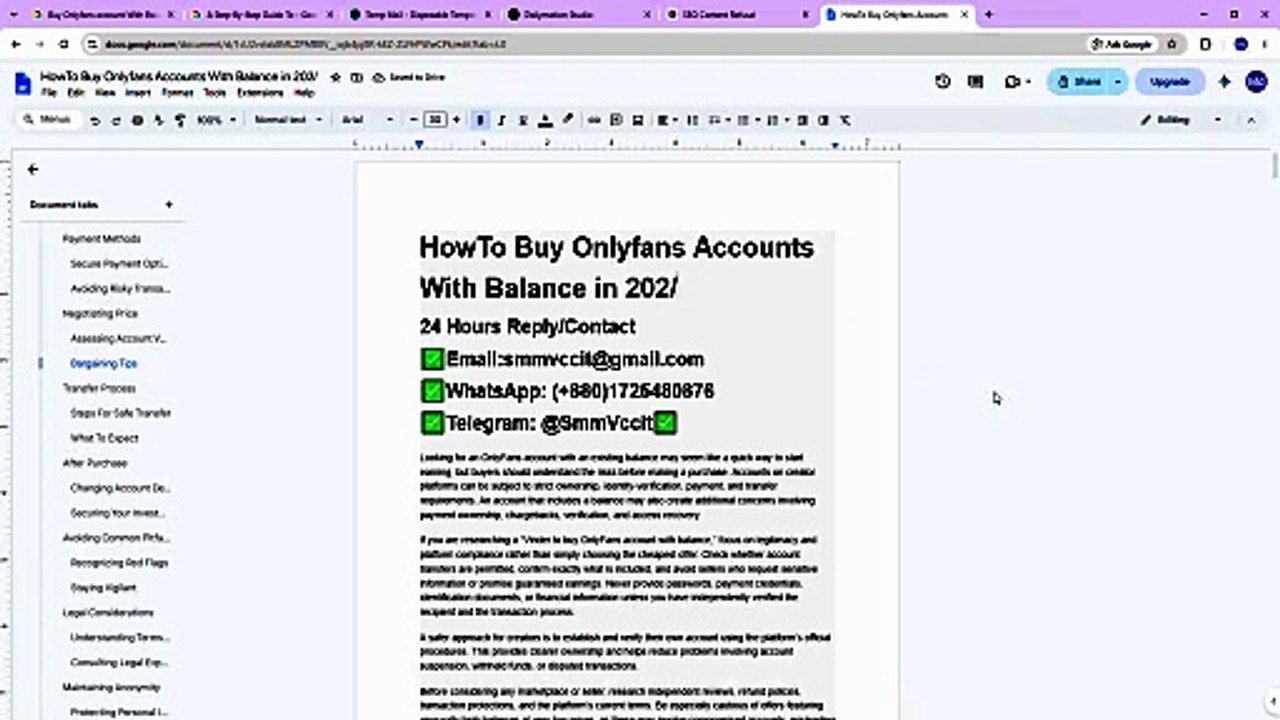Decrease the paragraph indent
Viewport: 1280px width, 720px height.
pyautogui.click(x=802, y=120)
